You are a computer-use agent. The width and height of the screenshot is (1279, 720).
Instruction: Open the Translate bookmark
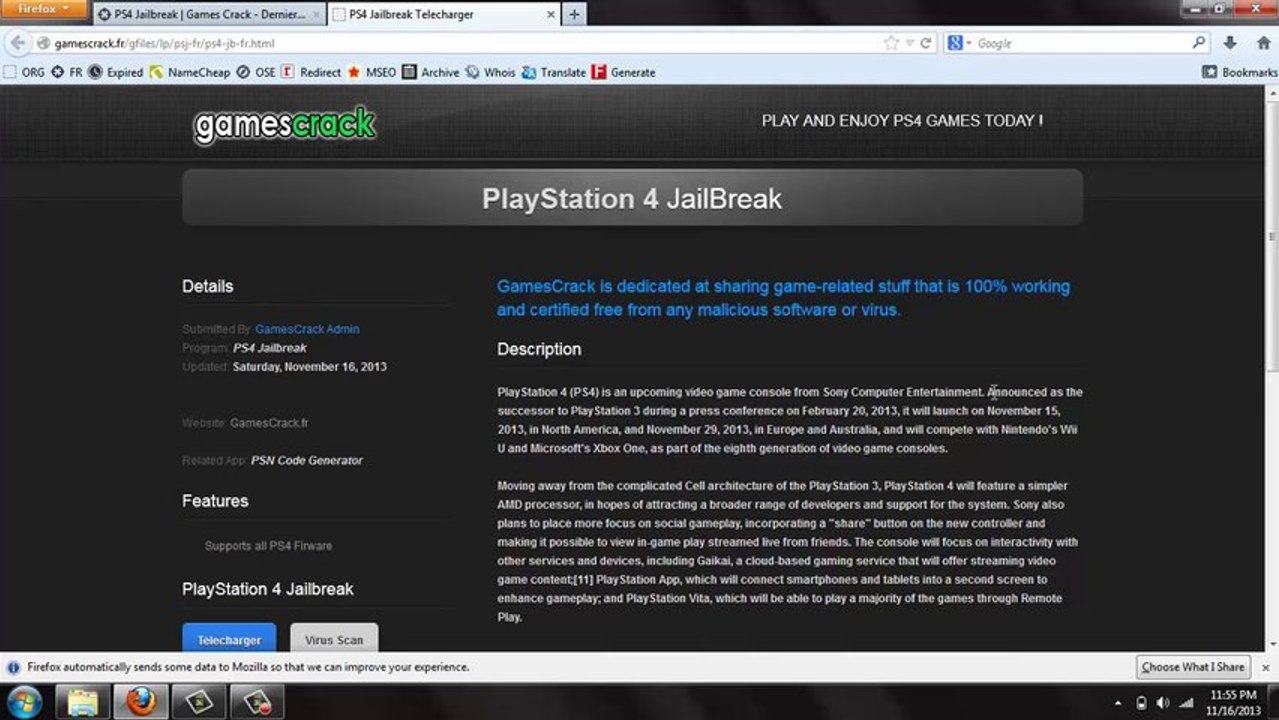(x=554, y=72)
